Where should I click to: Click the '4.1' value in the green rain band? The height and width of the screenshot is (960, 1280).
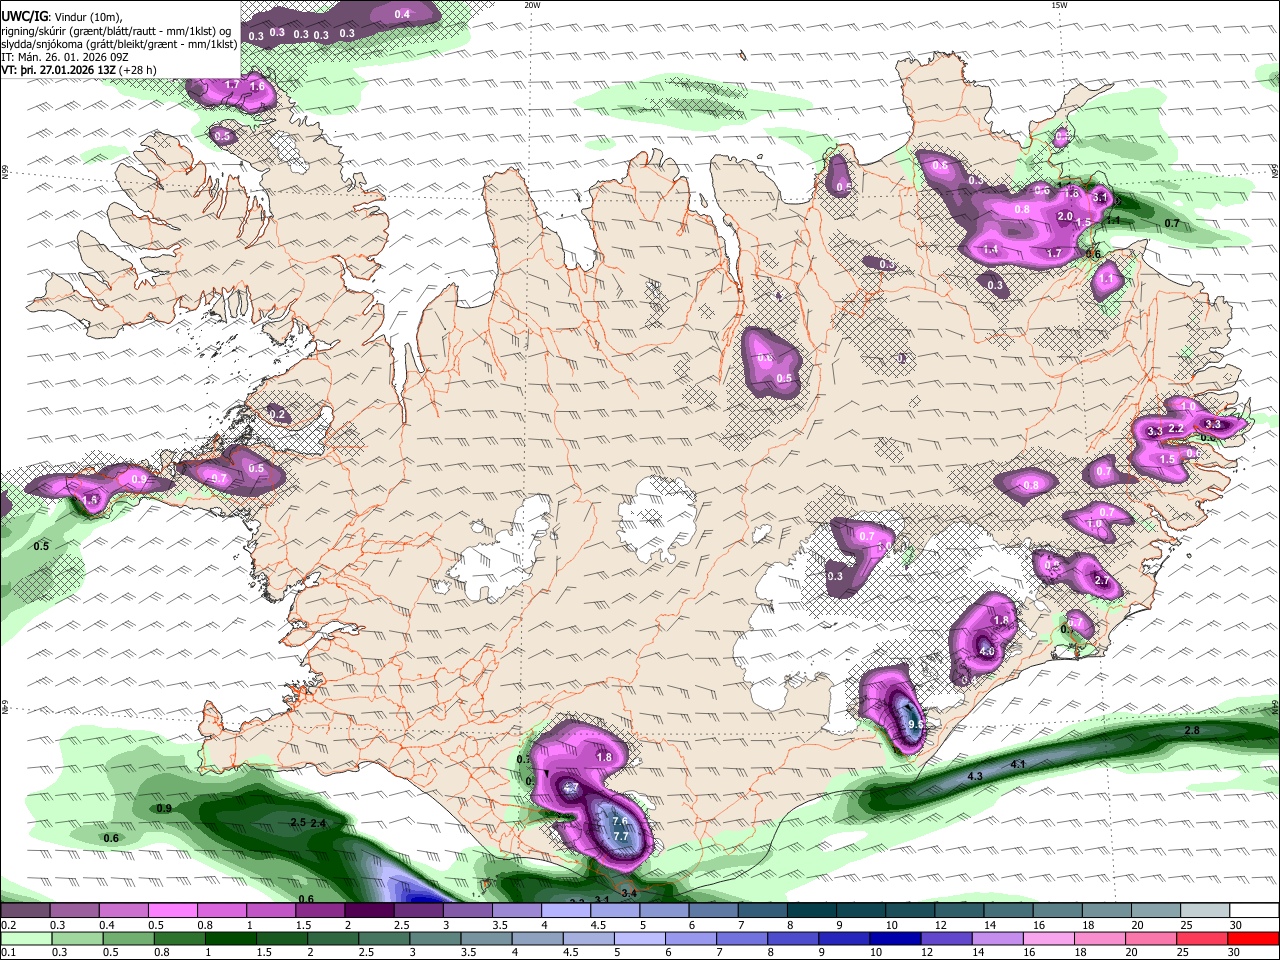click(x=1018, y=764)
